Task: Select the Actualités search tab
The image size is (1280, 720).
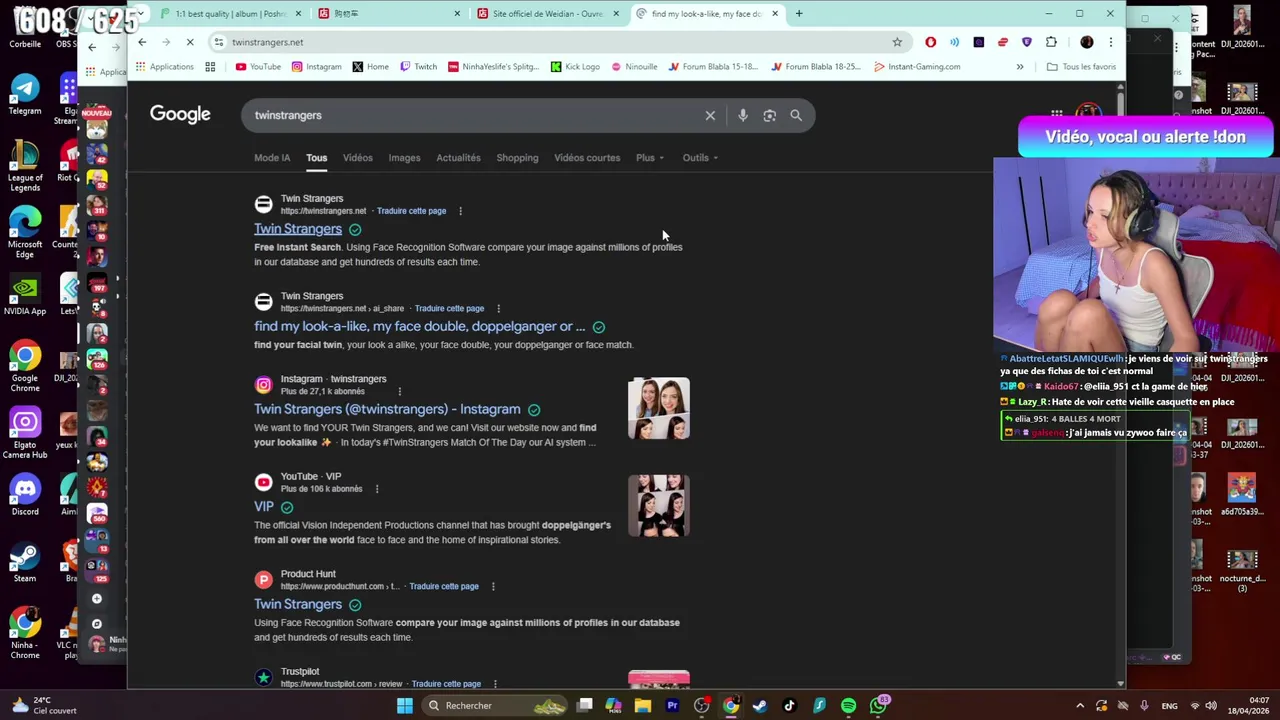Action: 458,158
